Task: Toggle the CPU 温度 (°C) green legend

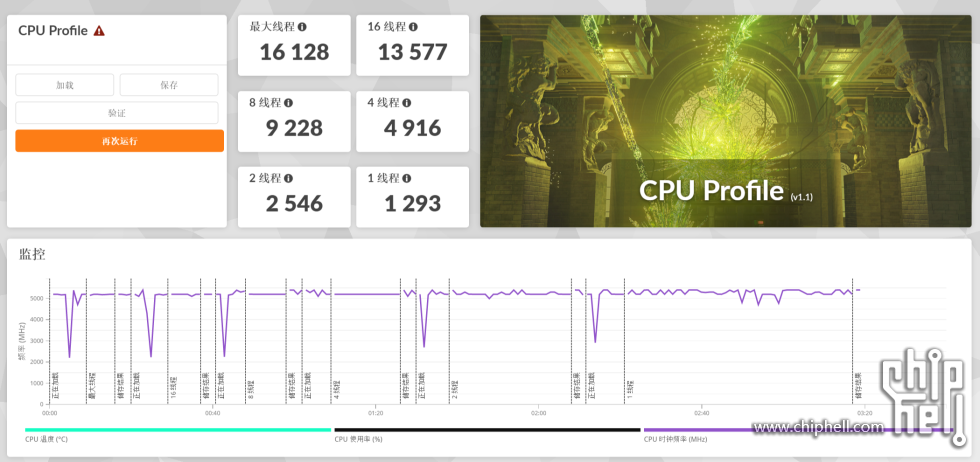Action: click(178, 430)
